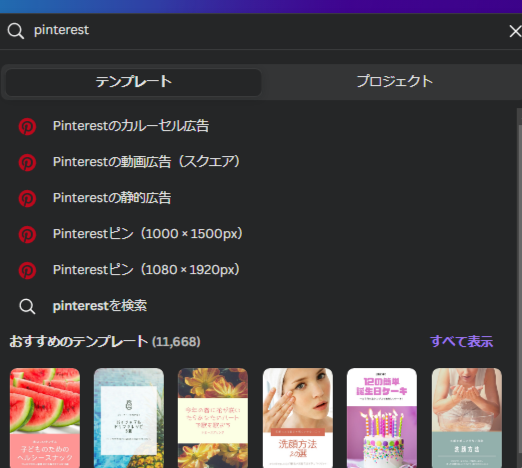Click Pinterest logo beside 動画広告(スクエア)
522x468 pixels.
(27, 163)
